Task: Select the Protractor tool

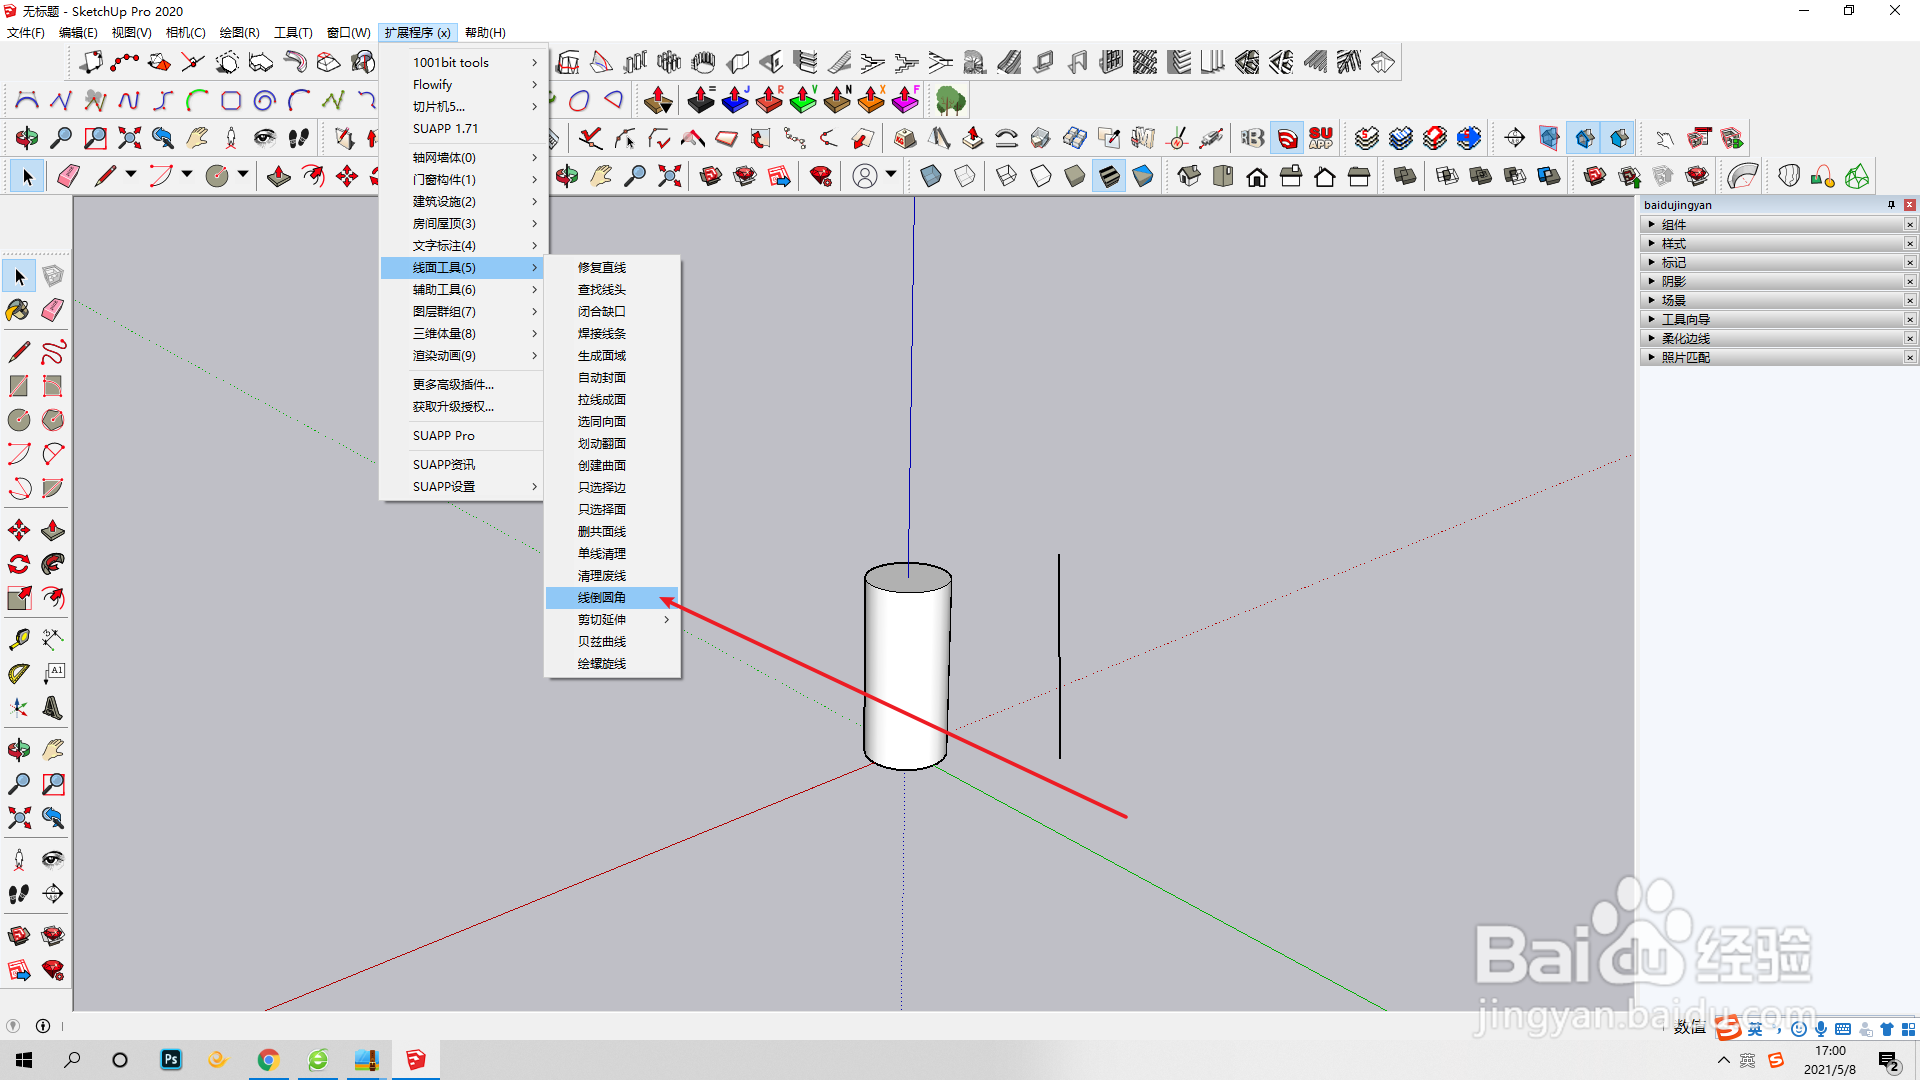Action: tap(18, 674)
